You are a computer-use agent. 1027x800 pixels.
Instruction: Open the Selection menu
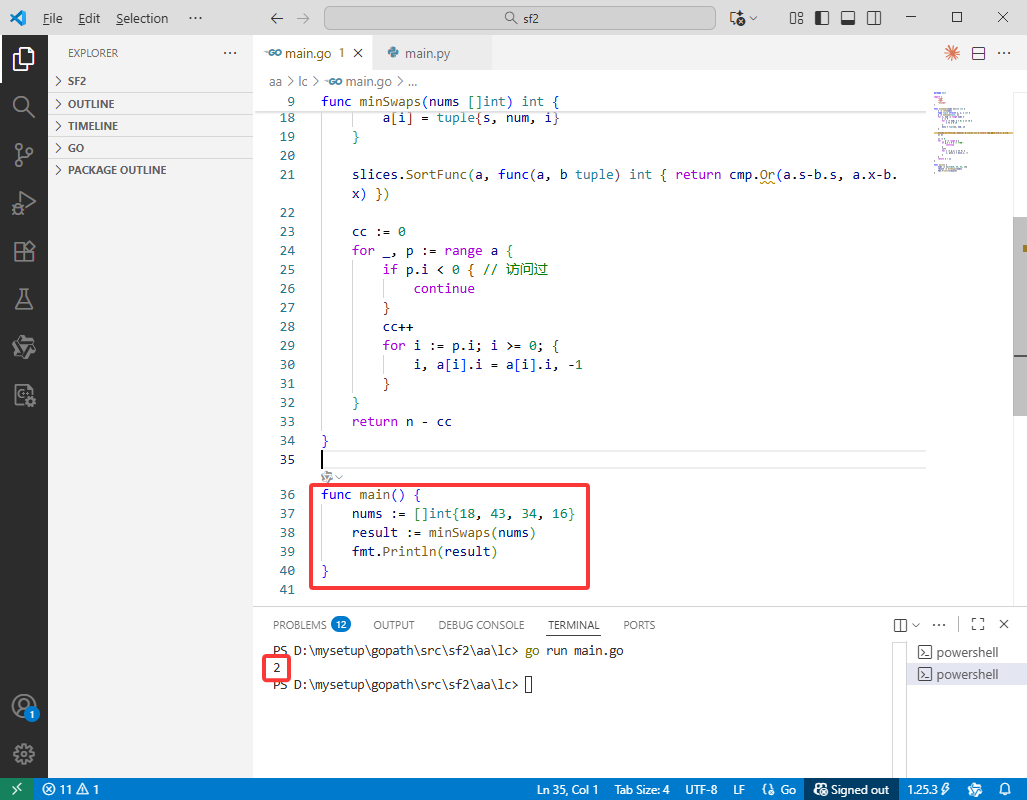(x=142, y=18)
